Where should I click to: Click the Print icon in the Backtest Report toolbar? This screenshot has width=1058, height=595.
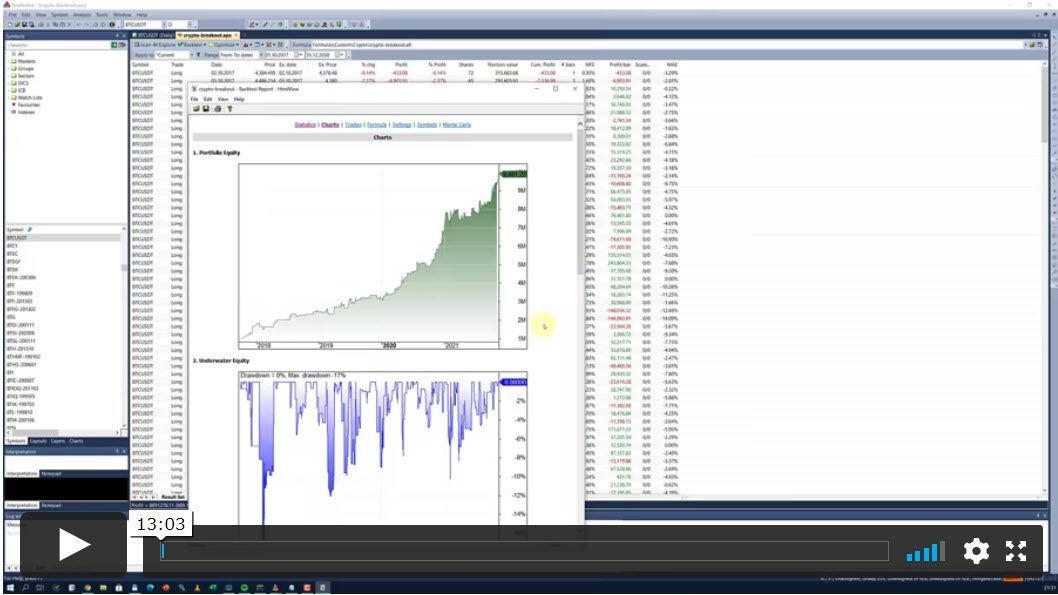(217, 109)
